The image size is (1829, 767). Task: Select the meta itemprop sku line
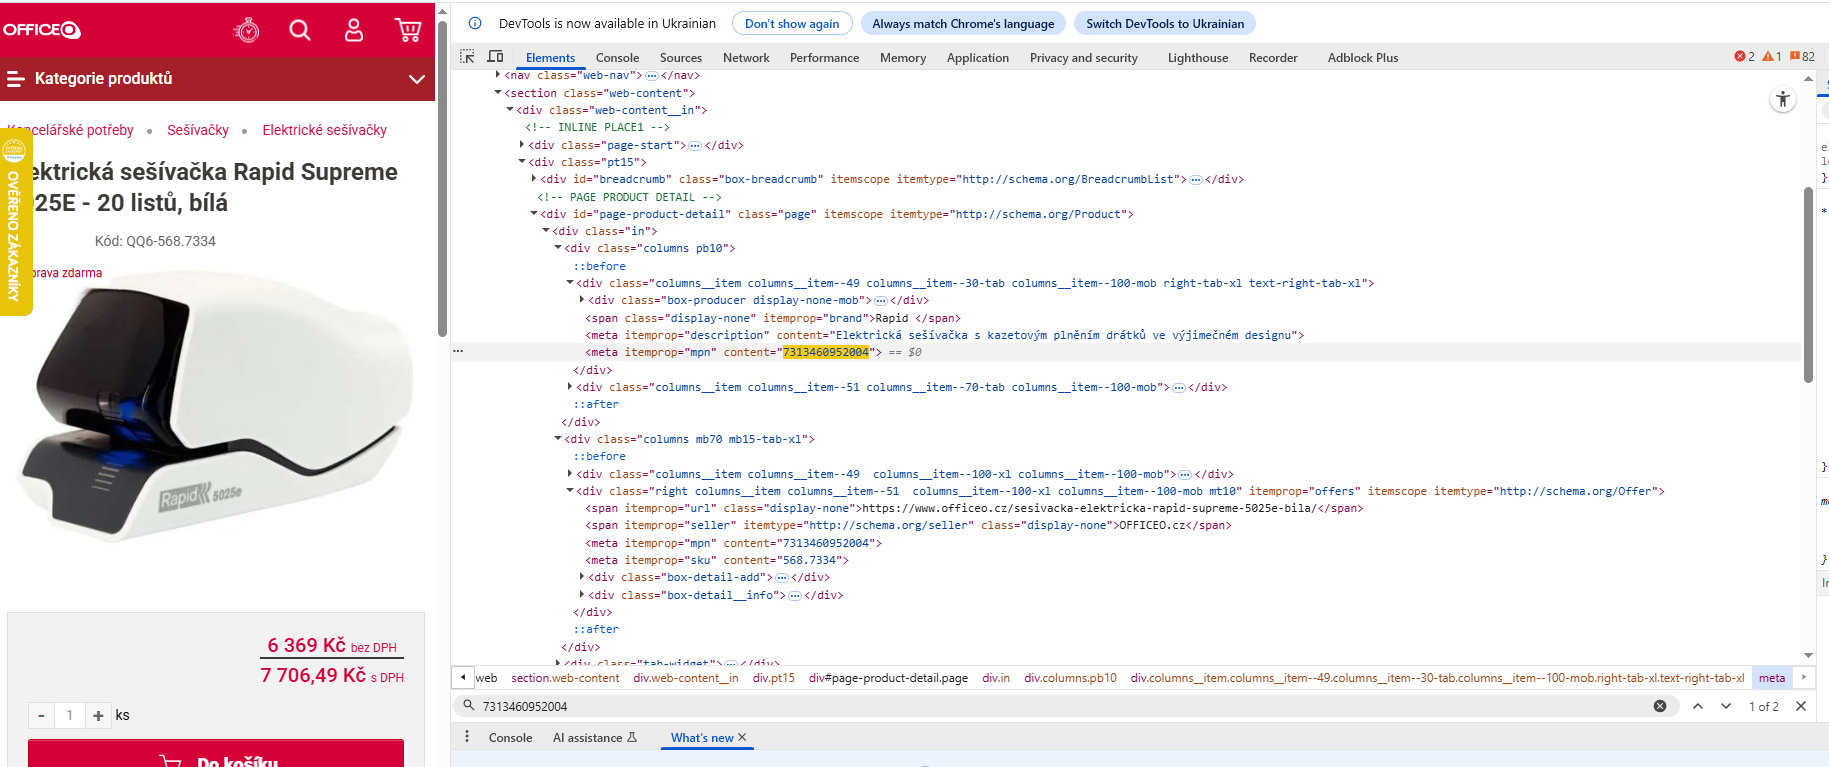(716, 560)
